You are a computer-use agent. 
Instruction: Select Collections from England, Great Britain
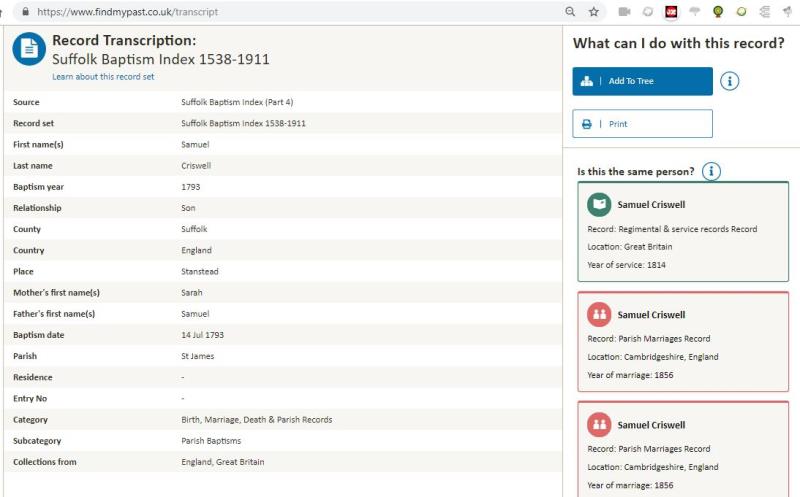point(222,462)
